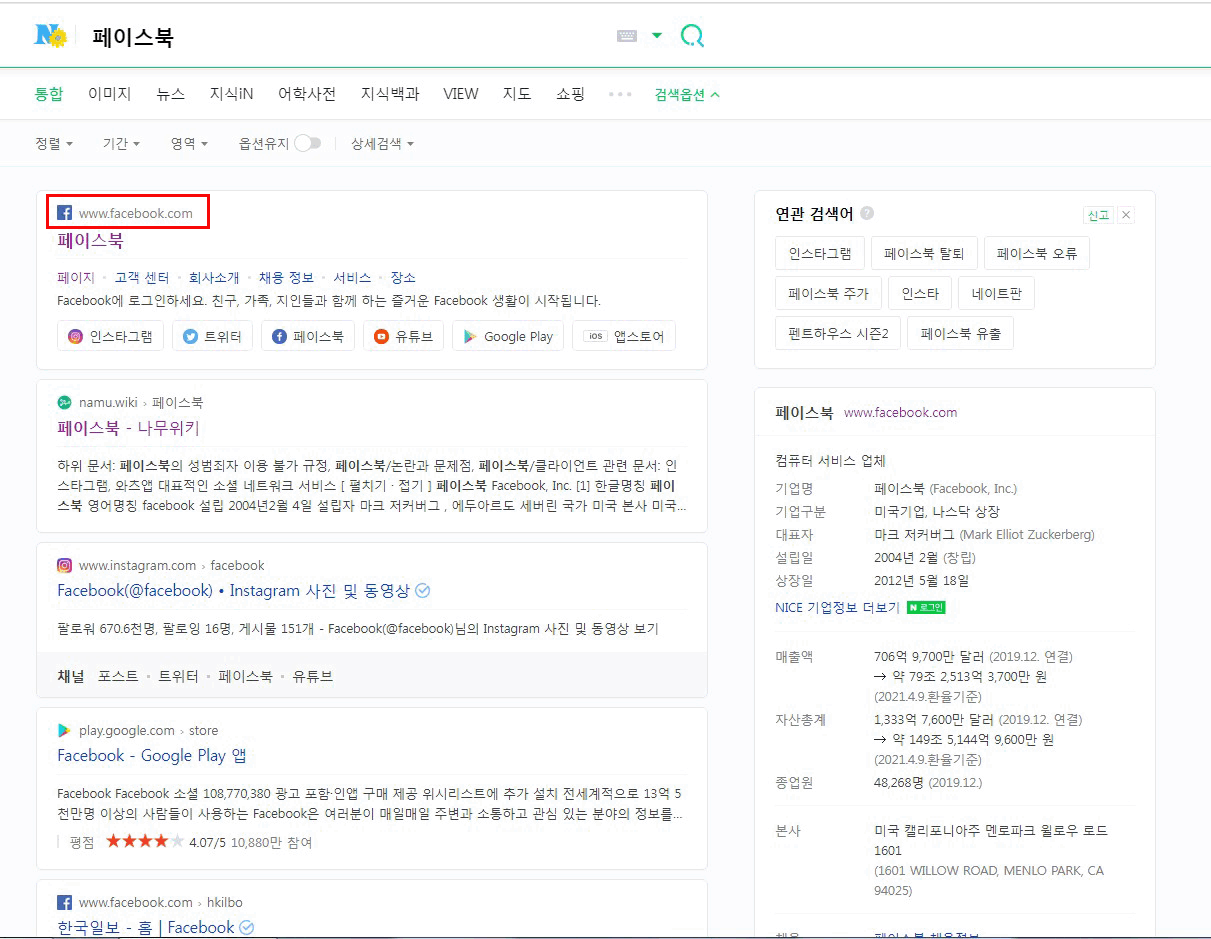Open the 영역 dropdown
Image resolution: width=1211 pixels, height=939 pixels.
pyautogui.click(x=189, y=144)
